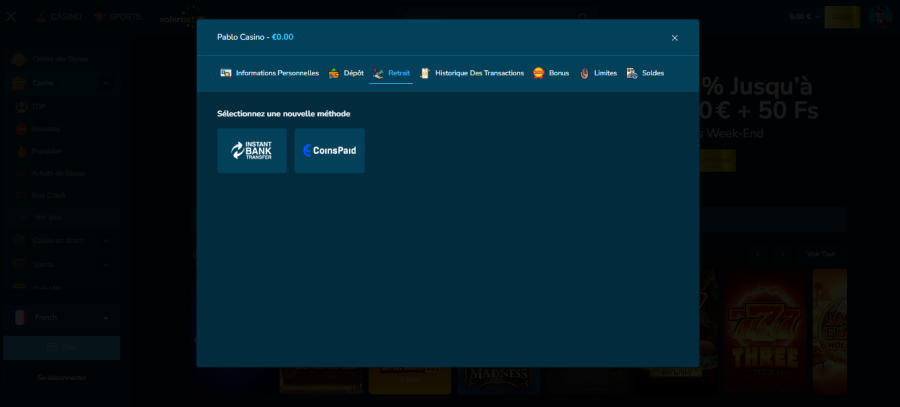The width and height of the screenshot is (900, 407).
Task: Expand the Casino section in the sidebar
Action: point(60,83)
